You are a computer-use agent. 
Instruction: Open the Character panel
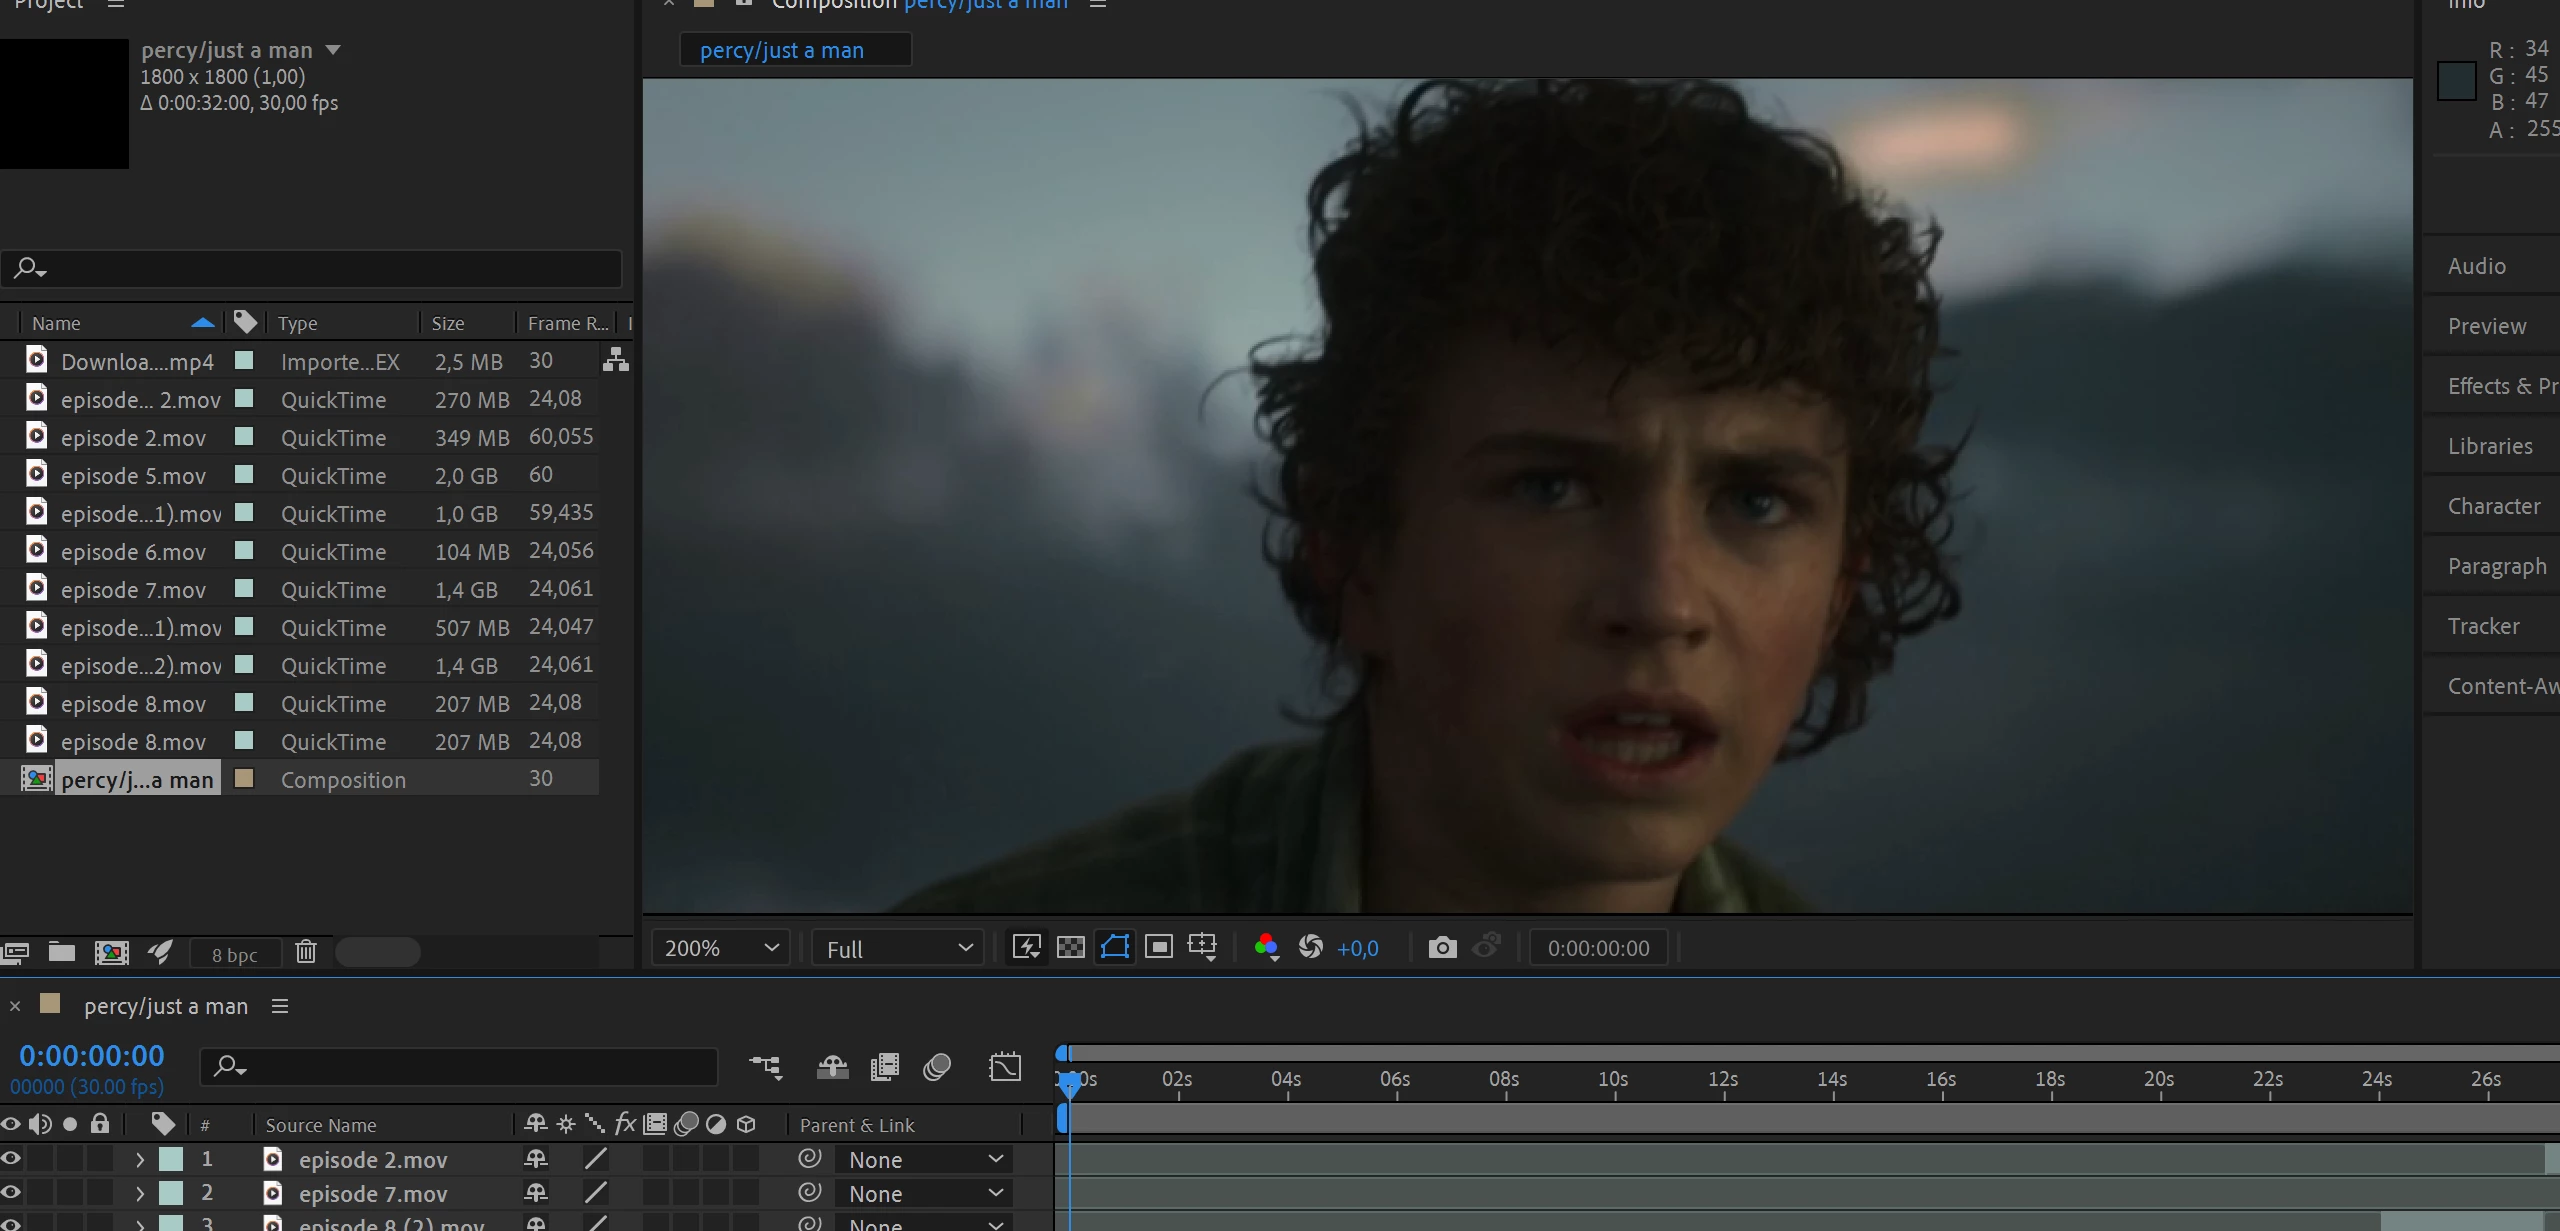coord(2493,506)
